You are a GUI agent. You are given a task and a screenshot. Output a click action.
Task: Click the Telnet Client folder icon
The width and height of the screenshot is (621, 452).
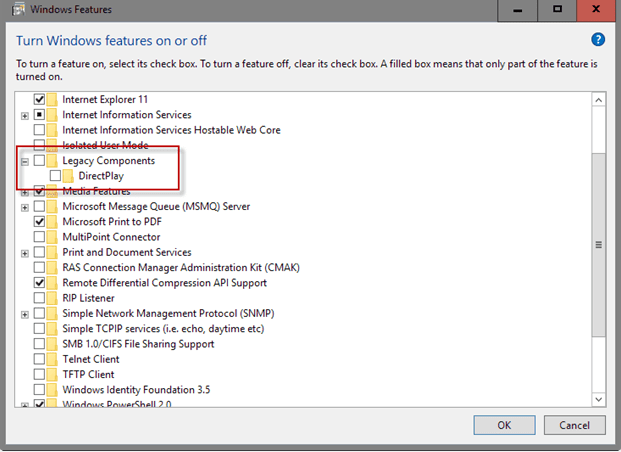(52, 359)
